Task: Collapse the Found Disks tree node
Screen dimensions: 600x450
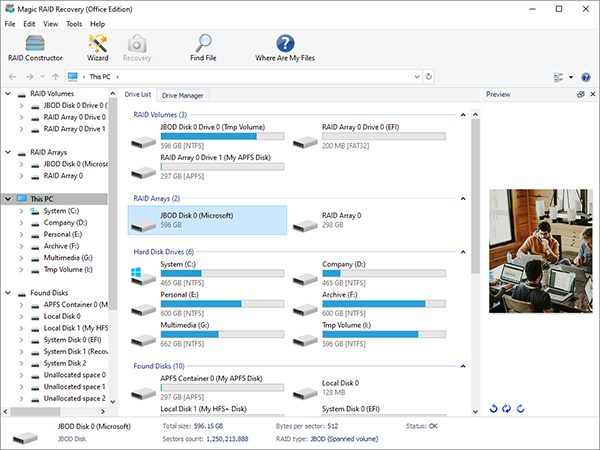Action: click(x=8, y=293)
